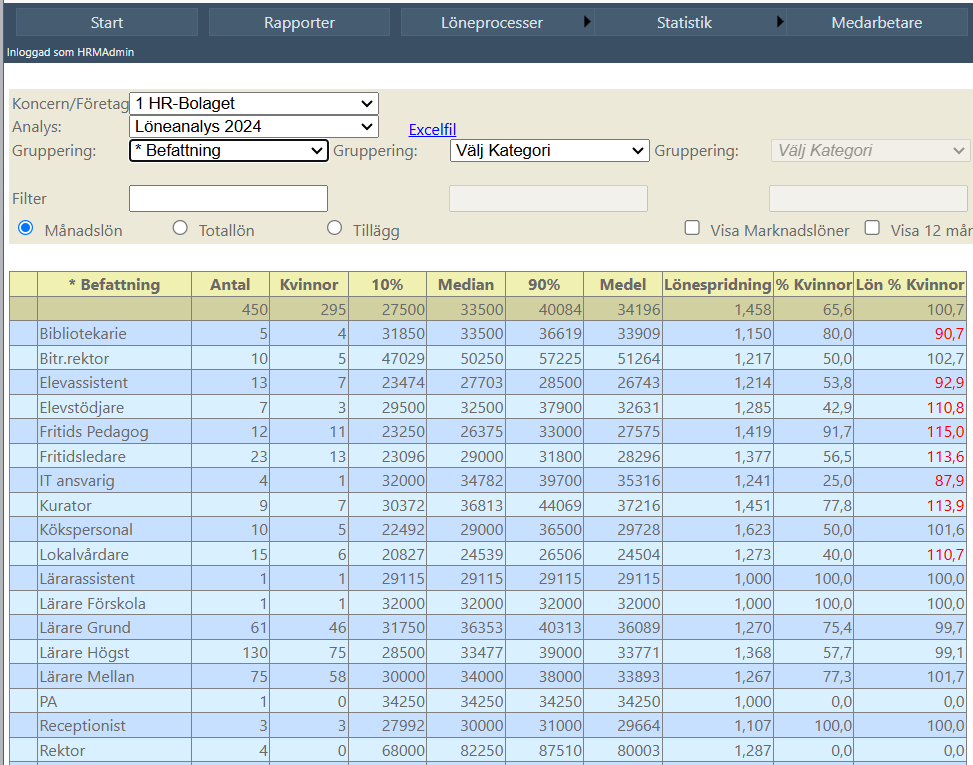Select the Tillägg radio button

click(334, 228)
